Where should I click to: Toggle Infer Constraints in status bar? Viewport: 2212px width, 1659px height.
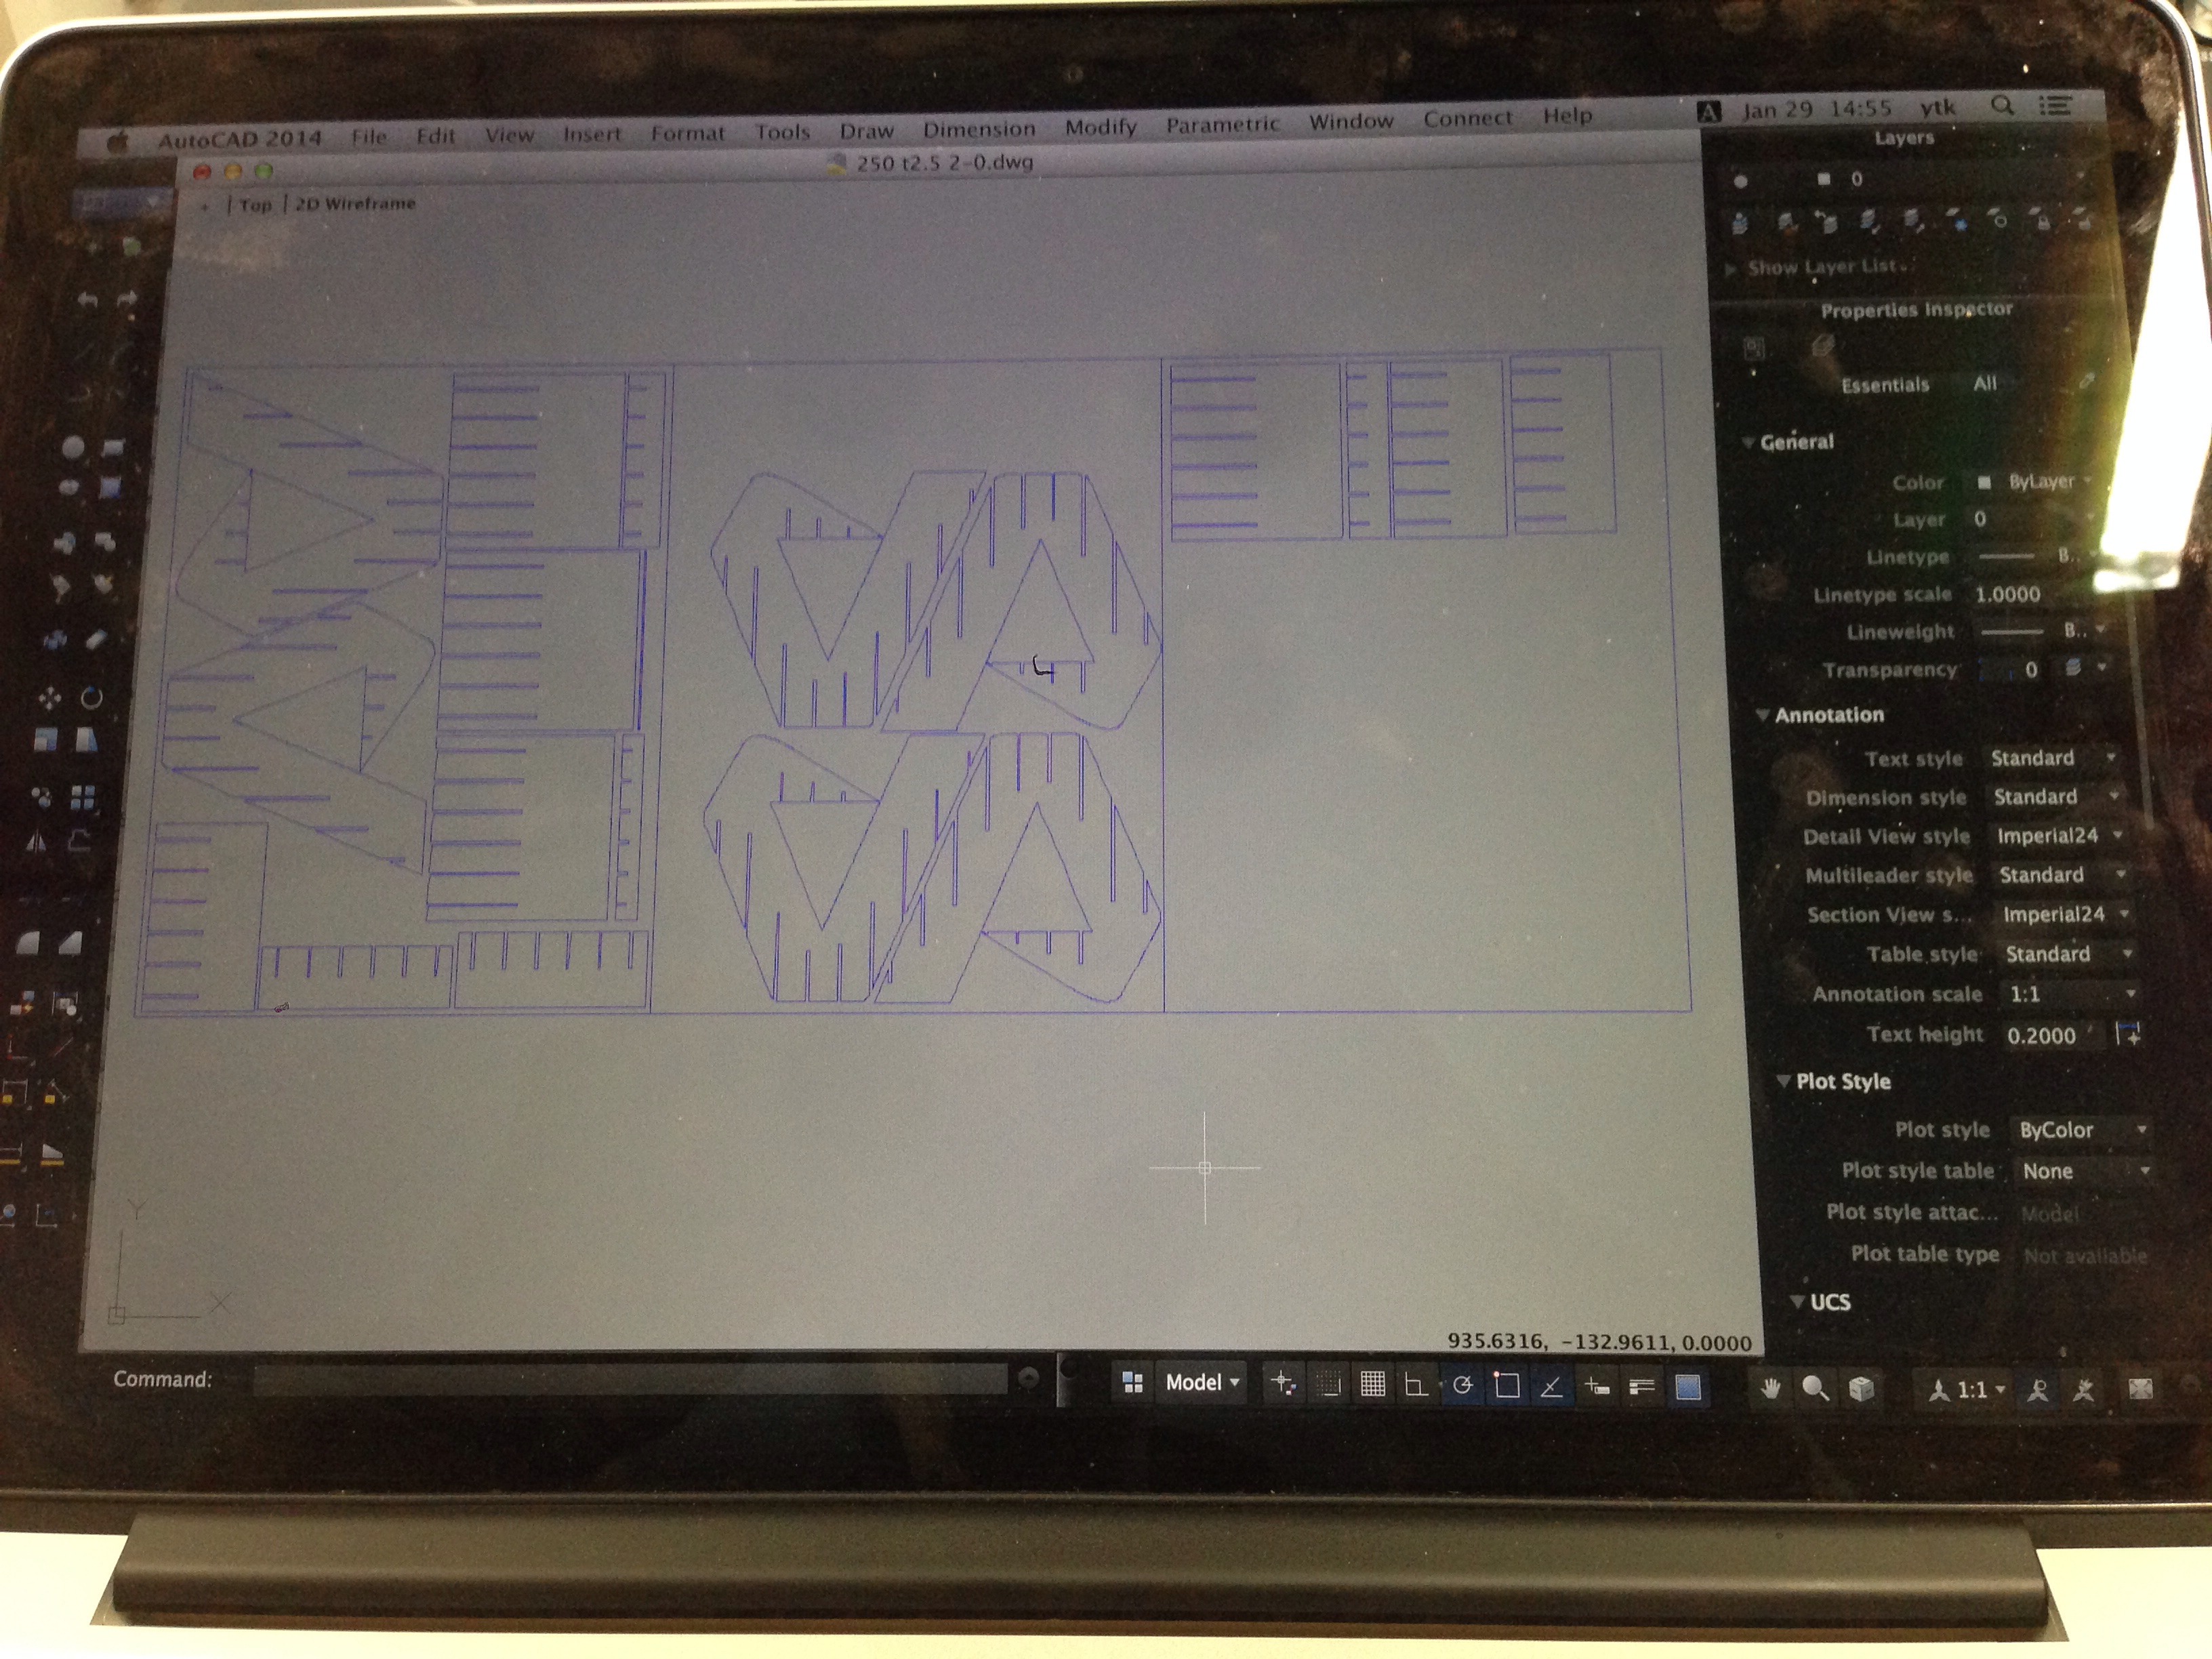coord(1283,1383)
